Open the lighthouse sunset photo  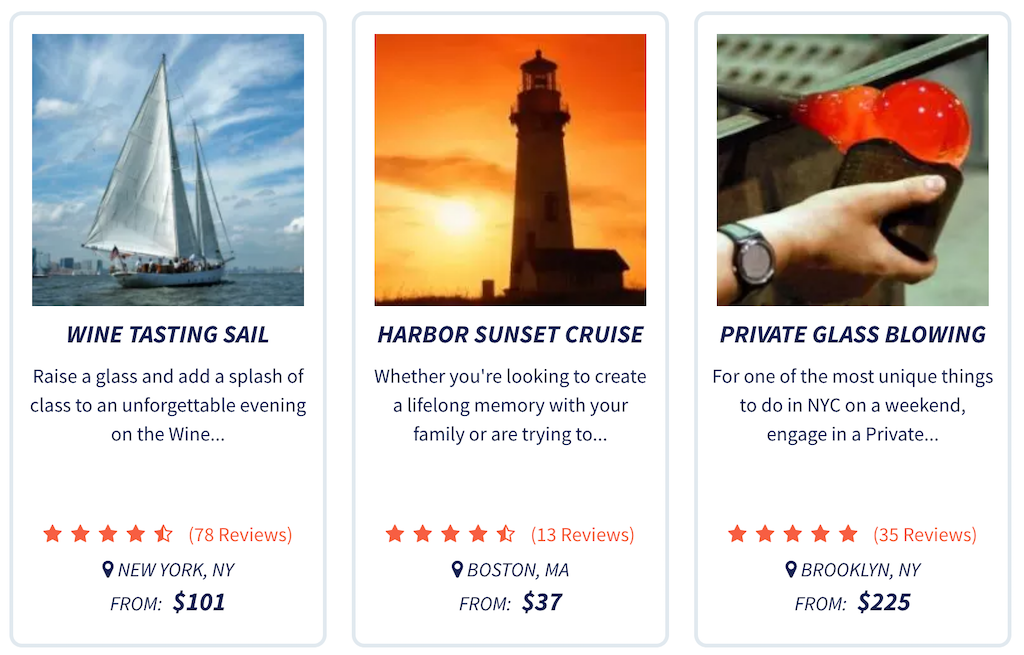(510, 170)
